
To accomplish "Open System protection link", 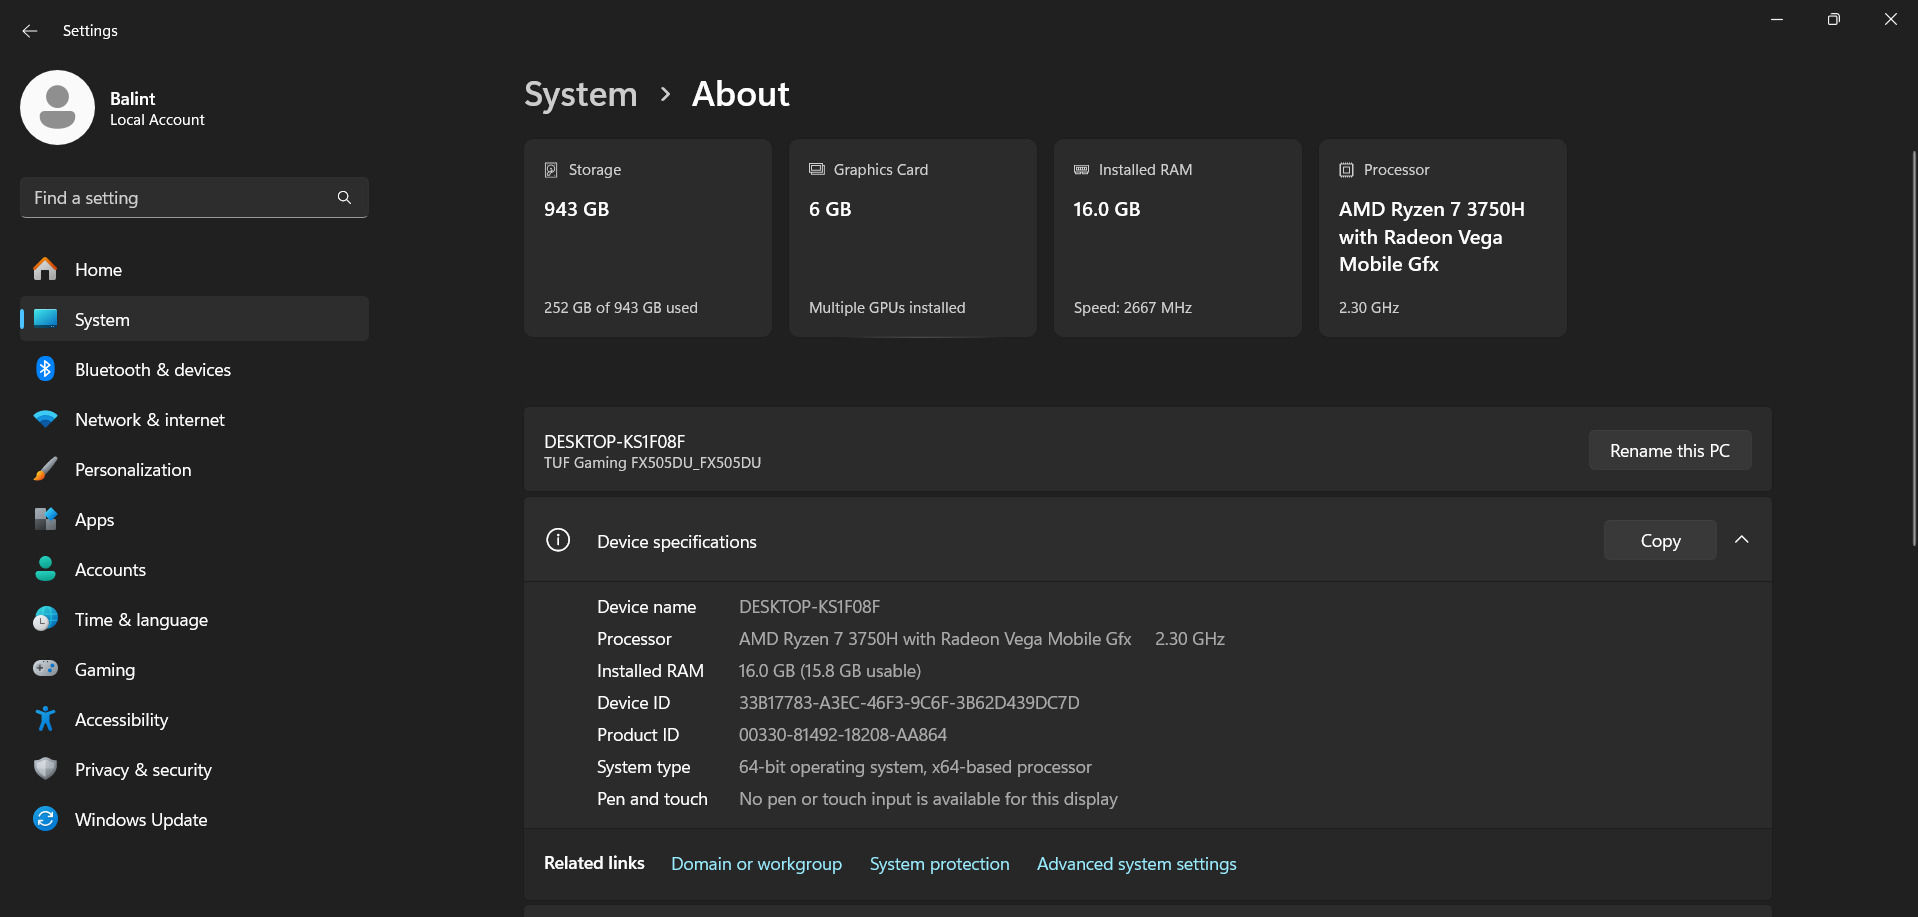I will click(939, 863).
